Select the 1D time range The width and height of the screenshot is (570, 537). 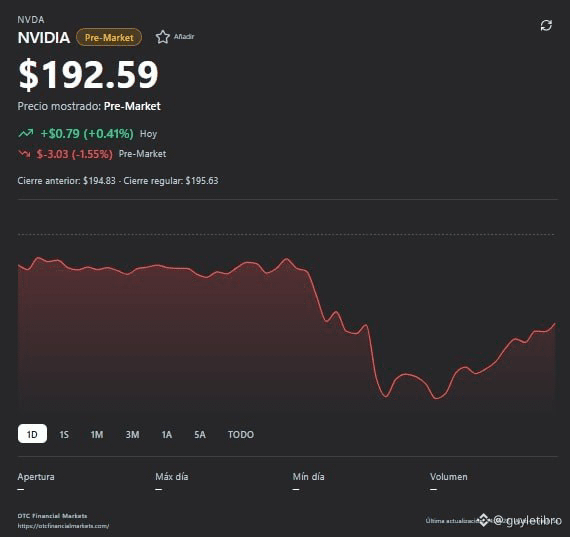32,434
